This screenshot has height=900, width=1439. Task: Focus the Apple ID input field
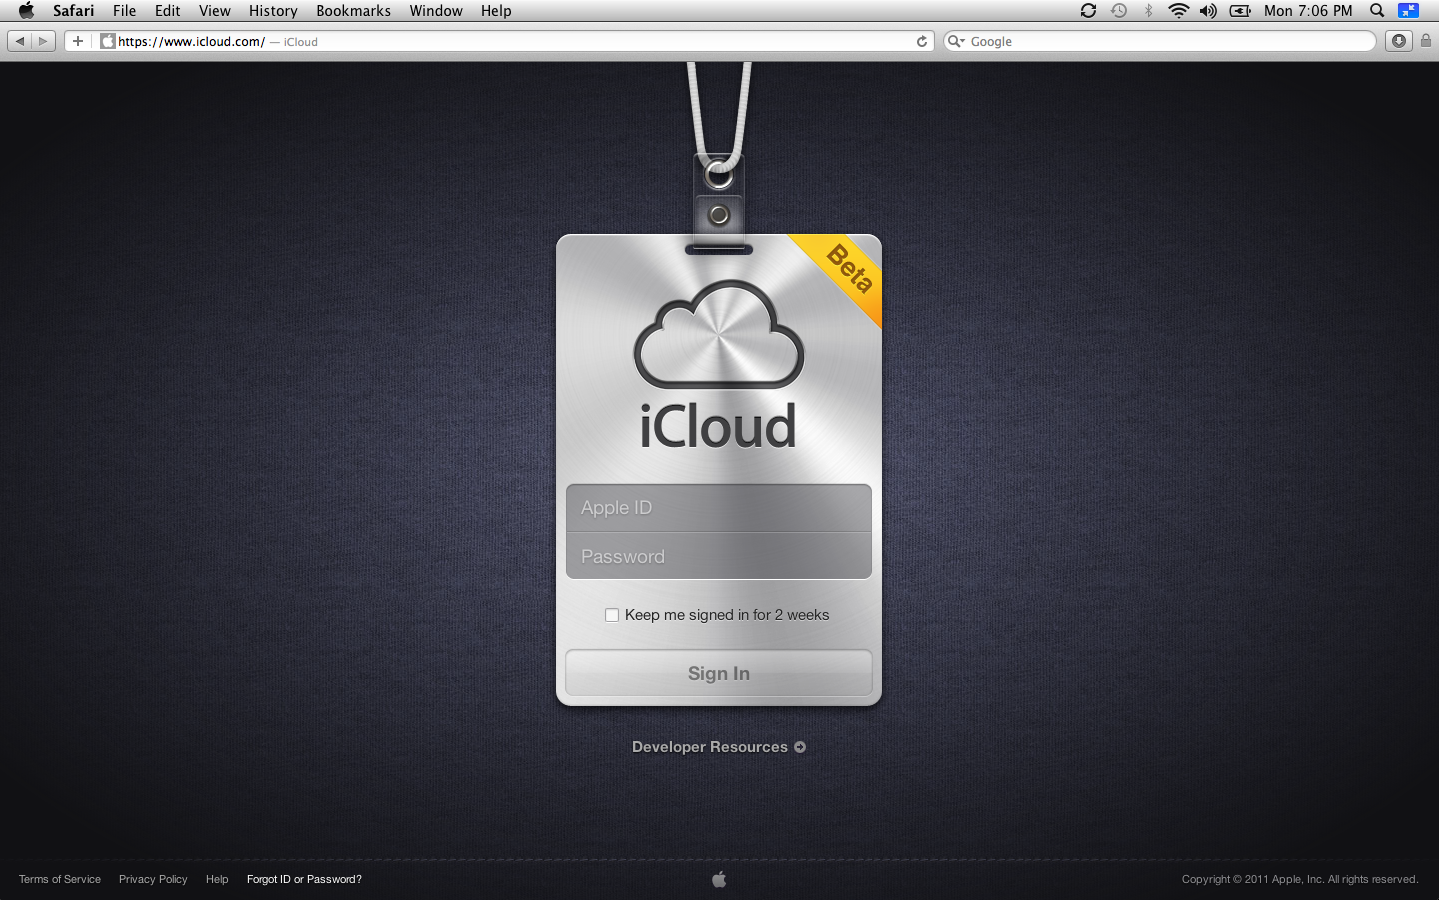[x=718, y=508]
